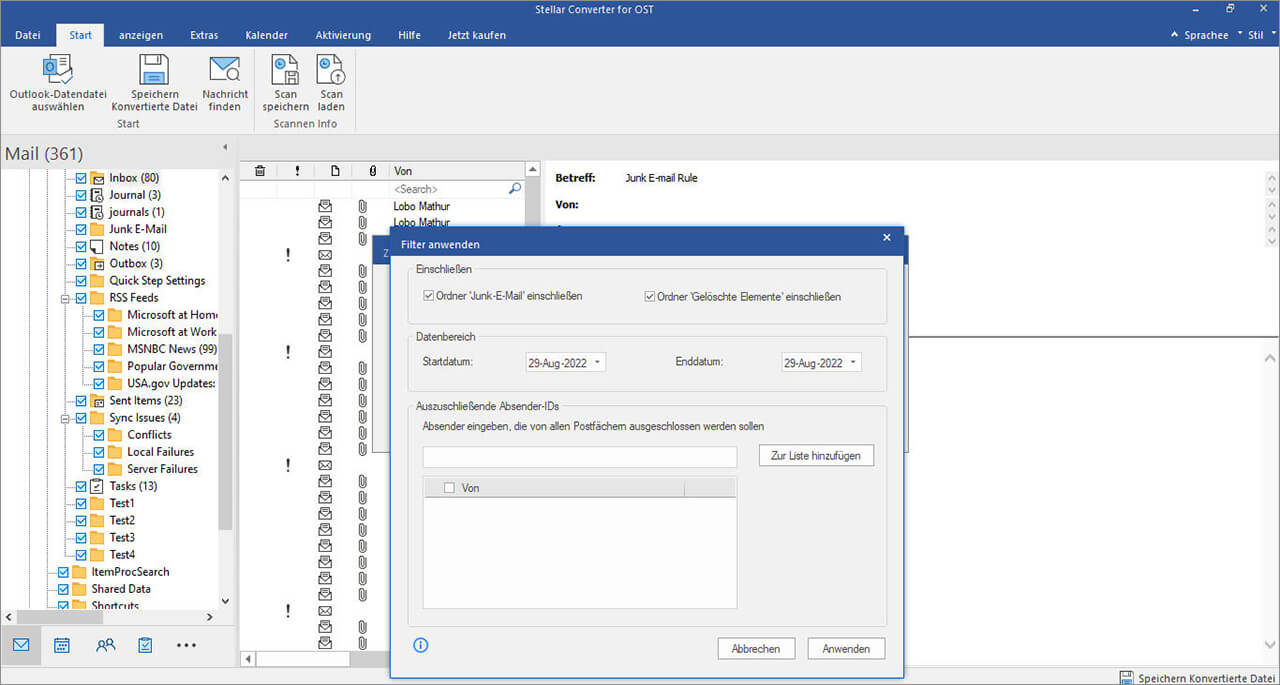Open the Jetzt kaufen tab
Viewport: 1280px width, 685px height.
point(475,35)
